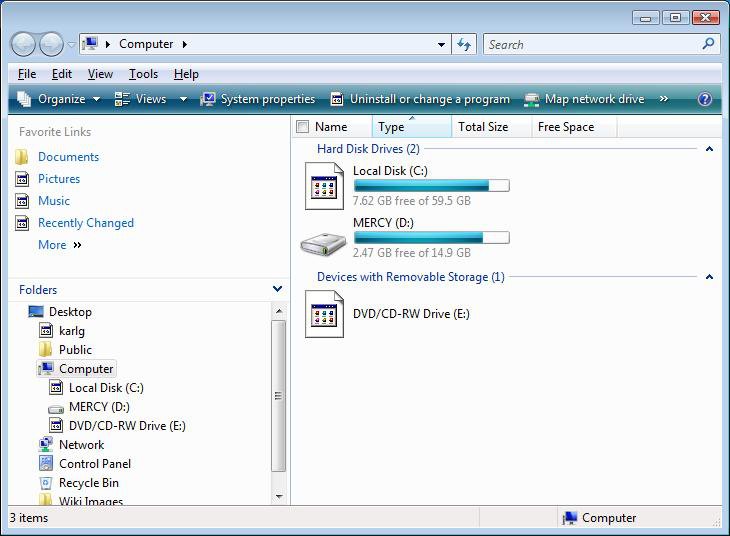This screenshot has width=730, height=536.
Task: Click the search magnifier icon
Action: click(708, 44)
